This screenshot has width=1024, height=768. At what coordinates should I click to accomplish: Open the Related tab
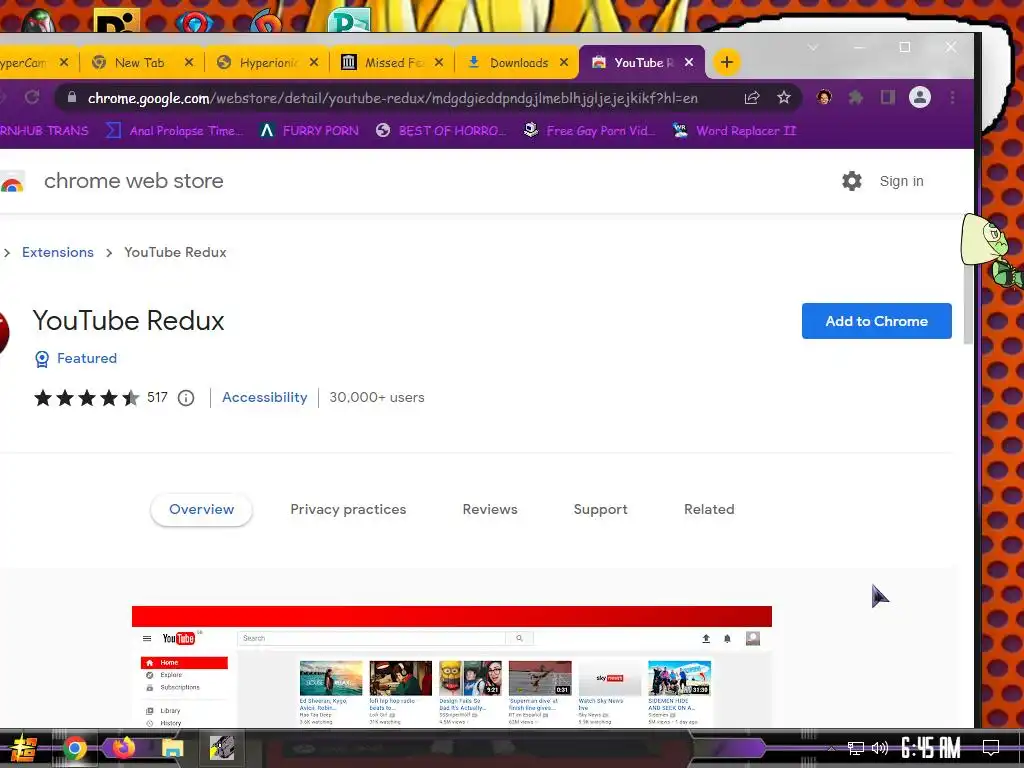pos(709,509)
